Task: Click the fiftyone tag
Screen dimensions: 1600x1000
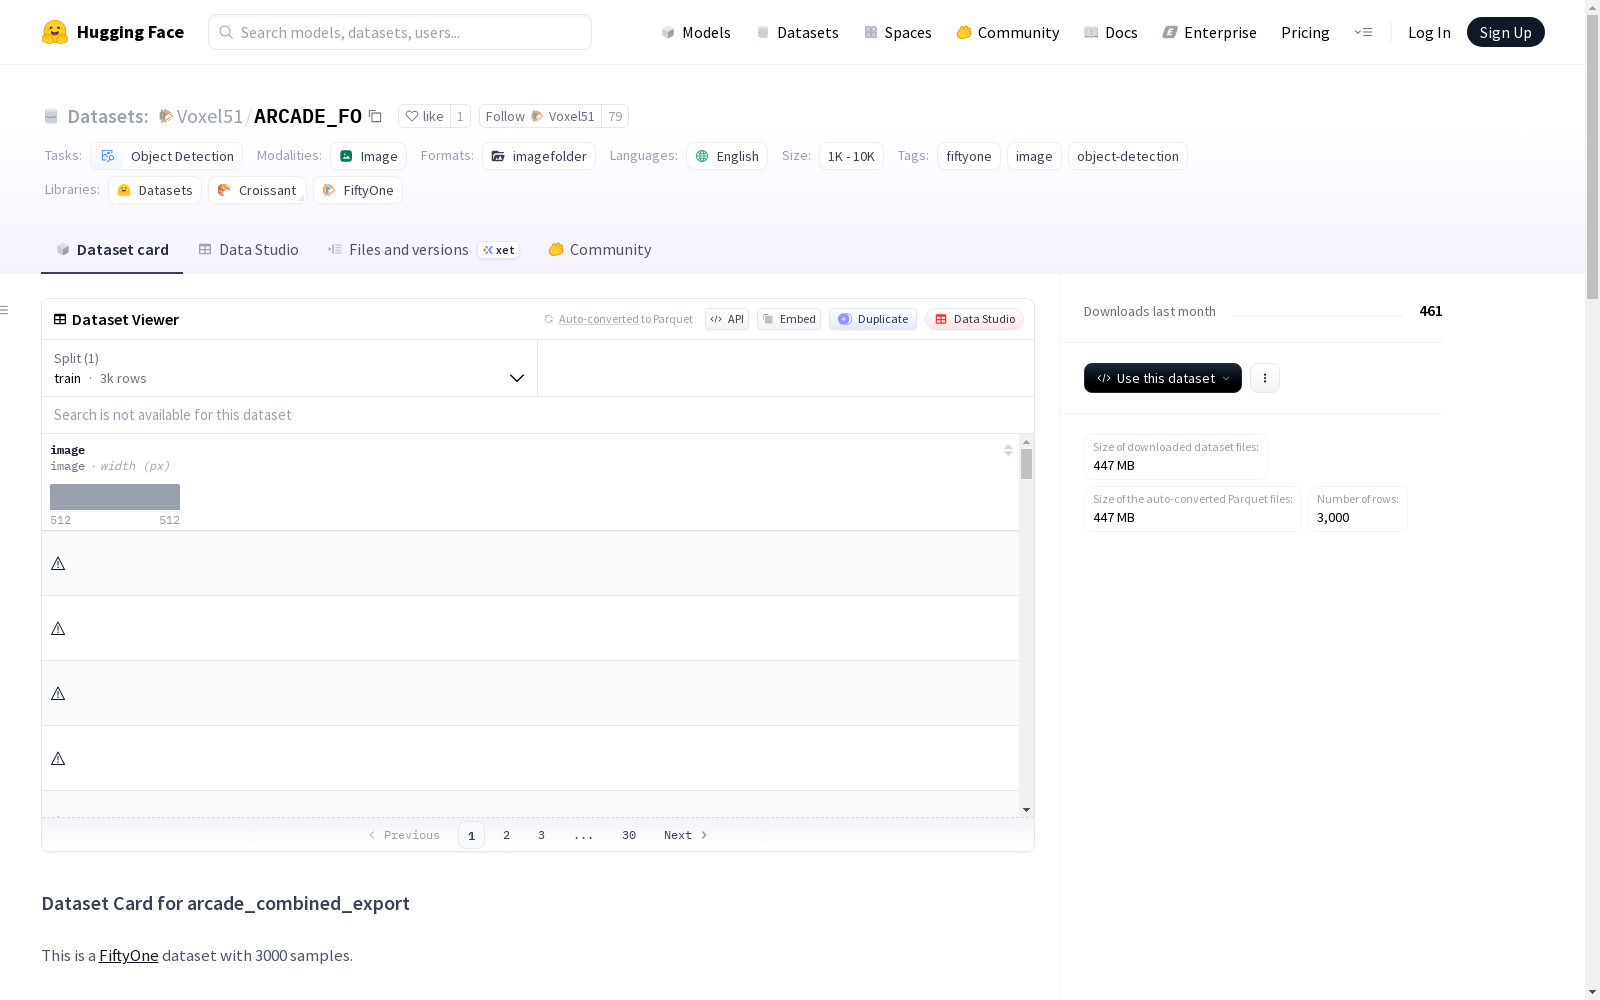Action: pyautogui.click(x=969, y=156)
